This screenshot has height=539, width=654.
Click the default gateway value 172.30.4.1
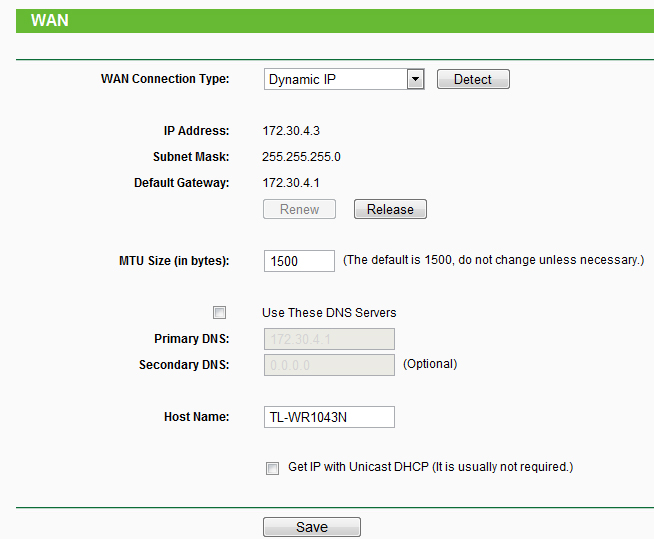point(291,183)
